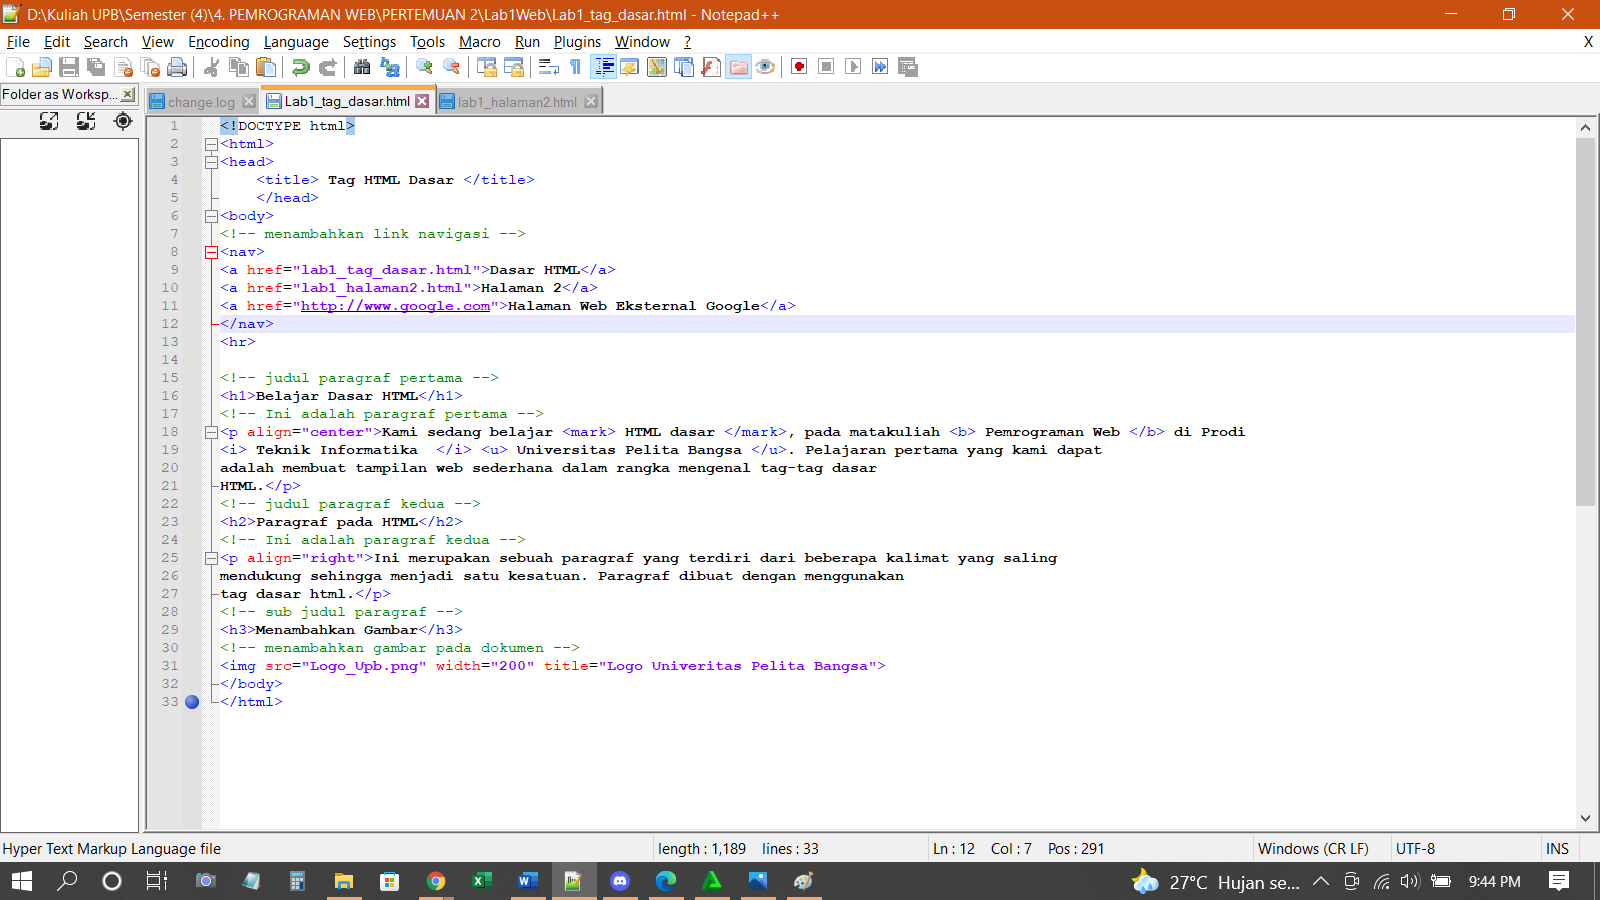Save the current file via toolbar

coord(69,67)
